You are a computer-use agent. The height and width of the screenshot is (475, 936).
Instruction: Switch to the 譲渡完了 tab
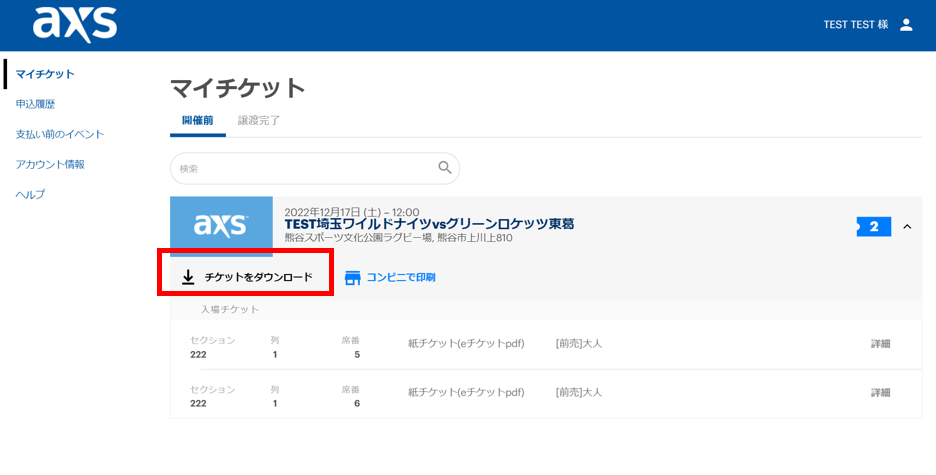click(x=258, y=121)
